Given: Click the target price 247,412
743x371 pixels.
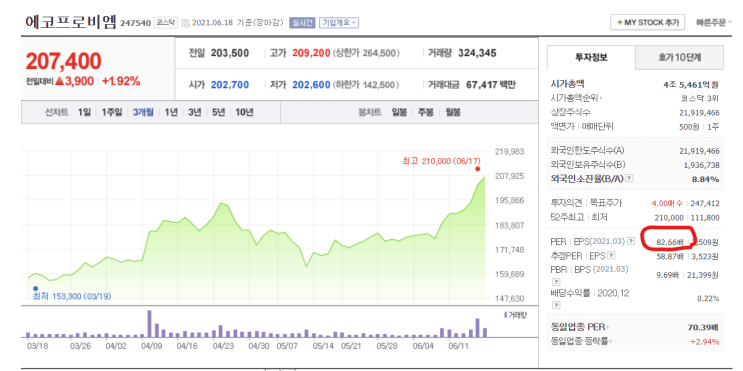Looking at the screenshot, I should pyautogui.click(x=705, y=203).
